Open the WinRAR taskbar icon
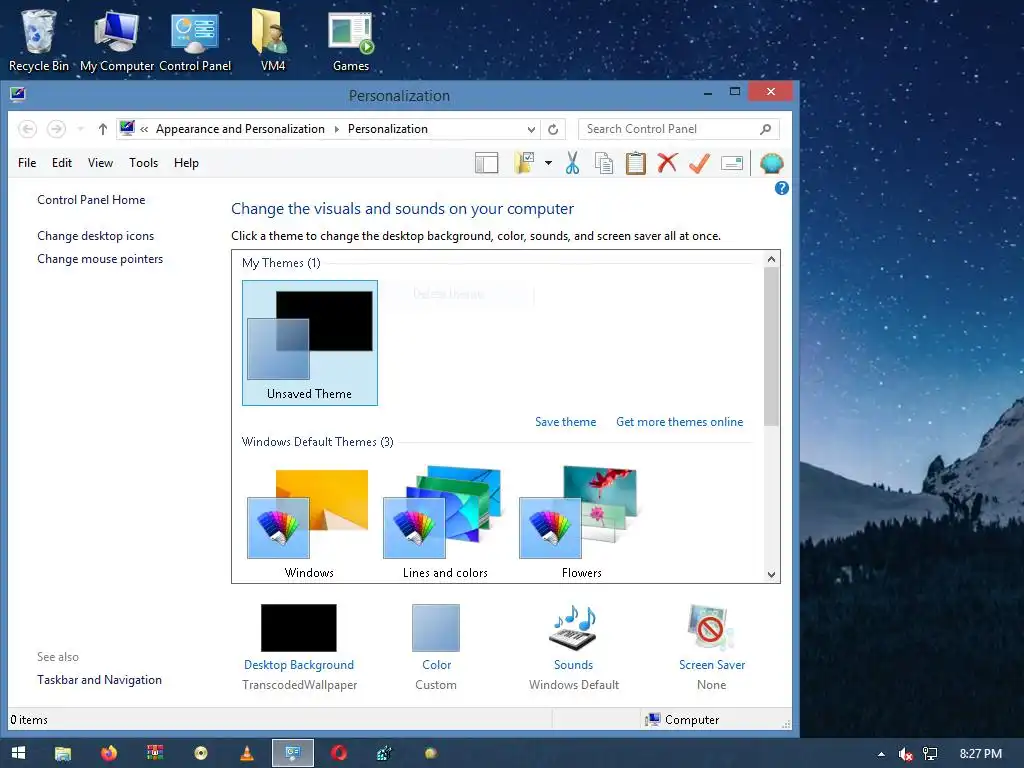The image size is (1024, 768). (x=155, y=753)
